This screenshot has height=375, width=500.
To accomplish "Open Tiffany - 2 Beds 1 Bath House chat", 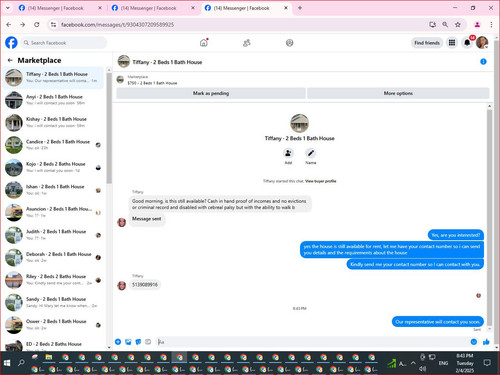I will pos(53,77).
